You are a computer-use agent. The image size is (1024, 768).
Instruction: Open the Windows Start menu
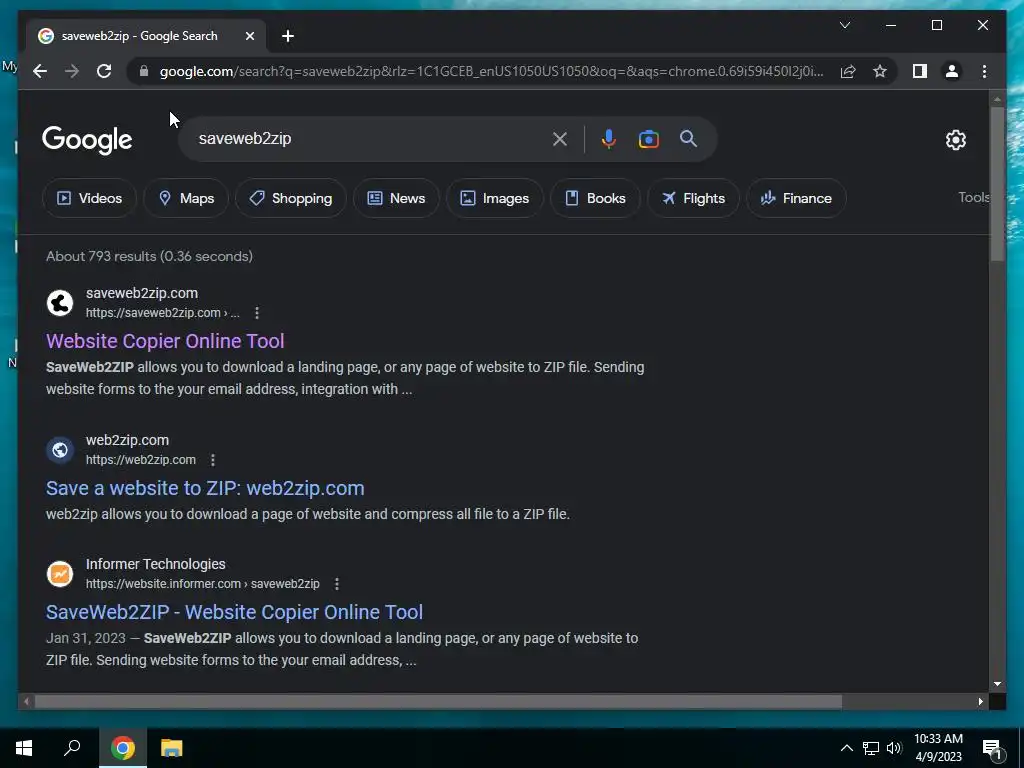(24, 748)
